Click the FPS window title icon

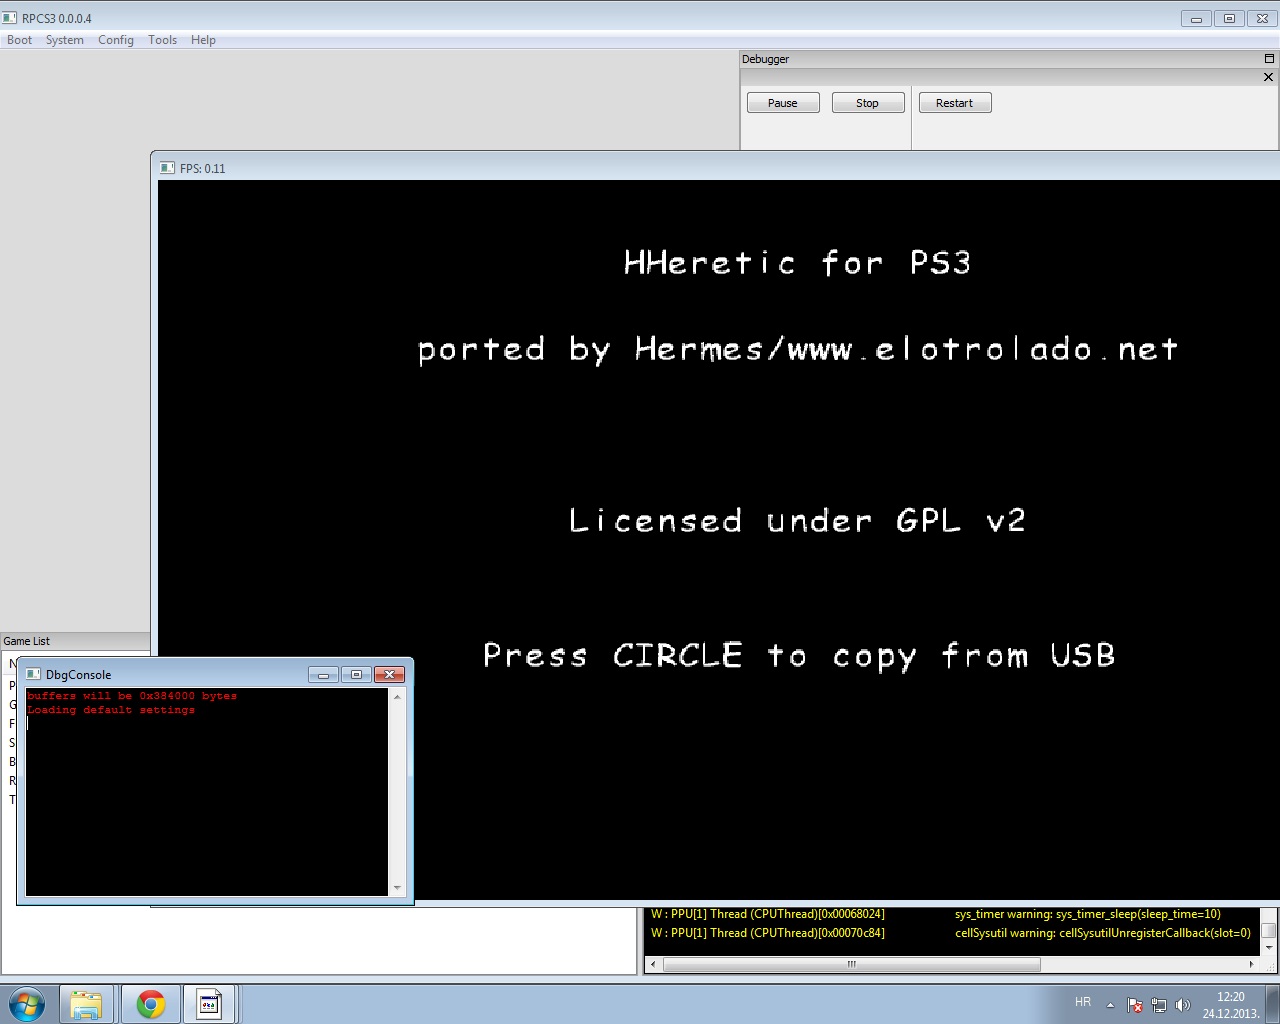coord(168,168)
